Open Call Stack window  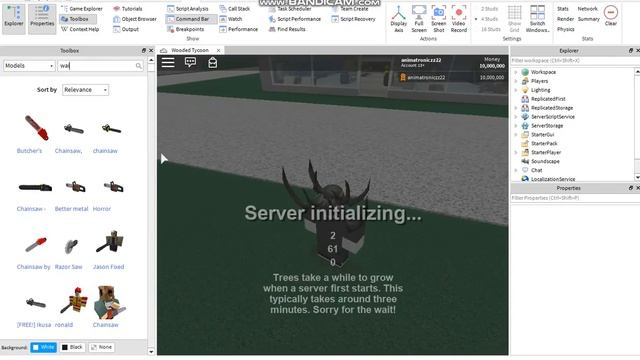click(x=235, y=9)
